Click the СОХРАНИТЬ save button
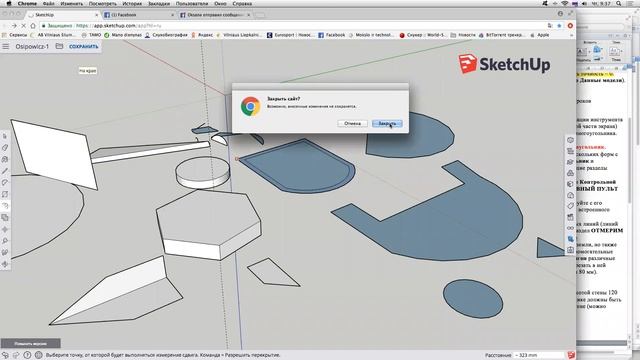The image size is (640, 360). click(x=84, y=47)
